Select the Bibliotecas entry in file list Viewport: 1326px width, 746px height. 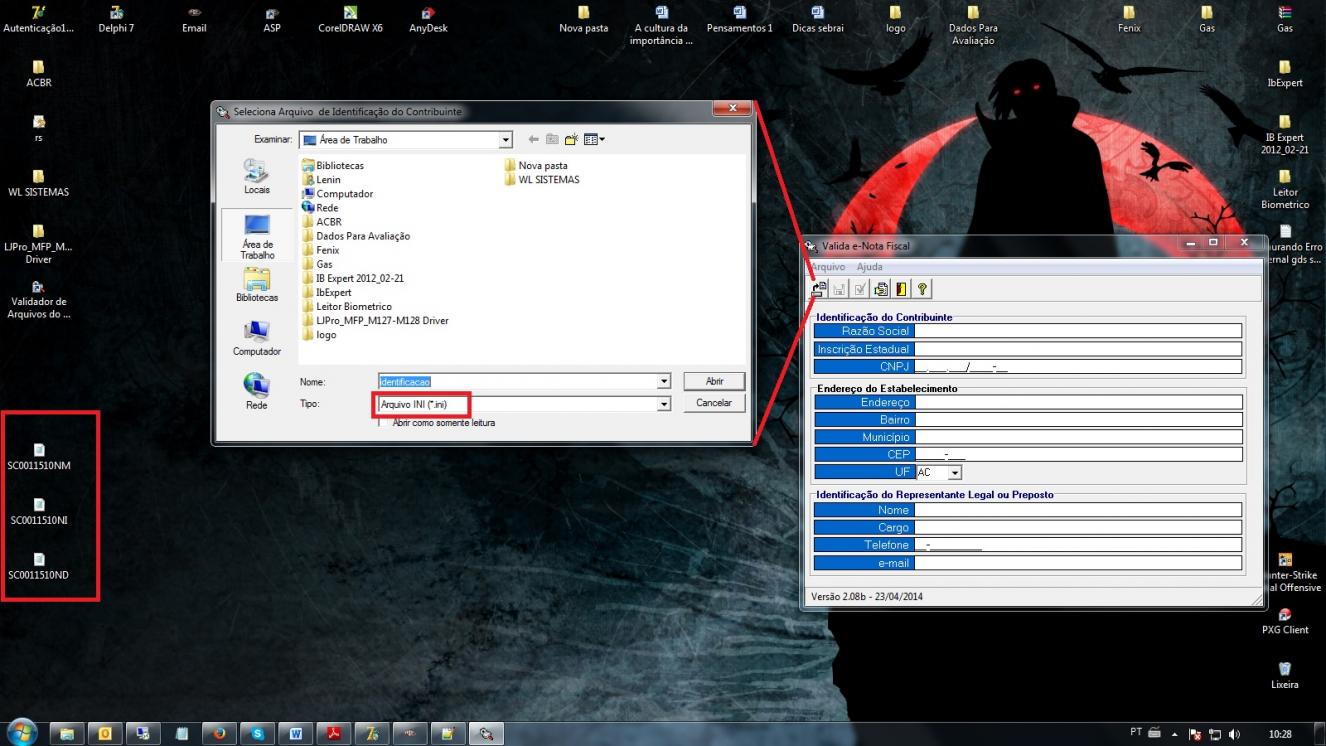333,166
